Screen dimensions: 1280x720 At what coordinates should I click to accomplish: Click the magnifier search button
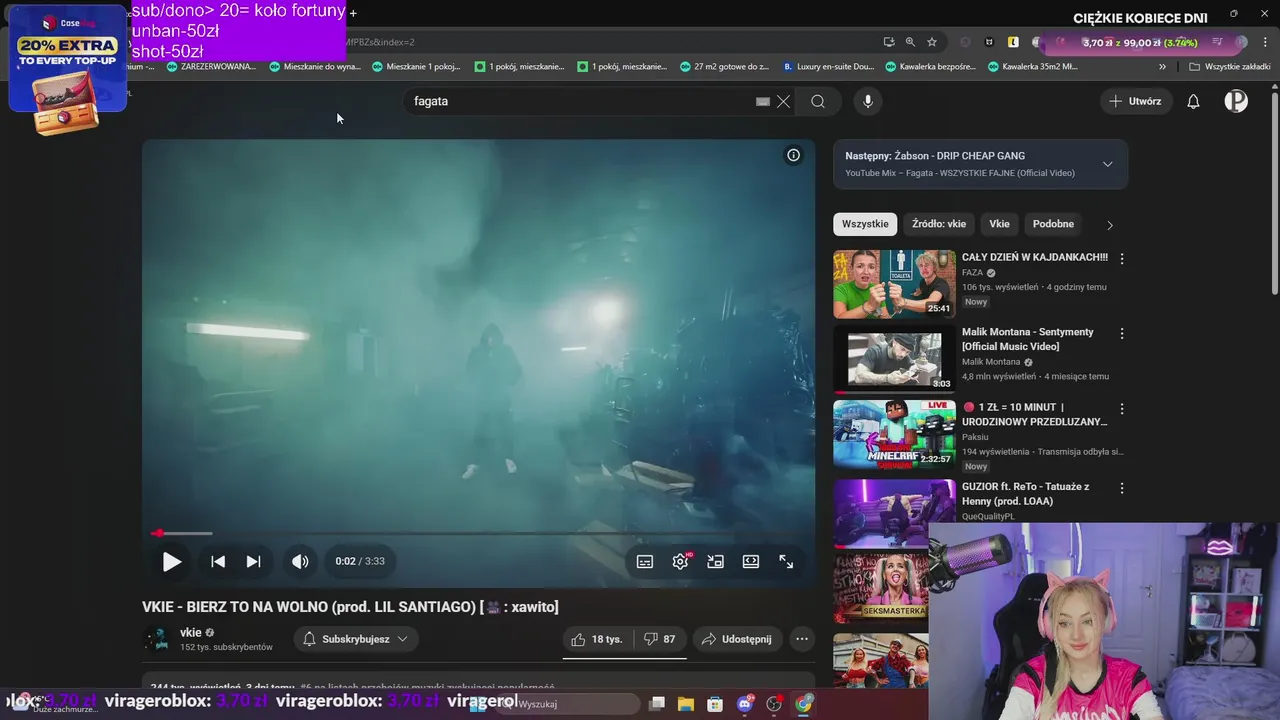click(818, 101)
